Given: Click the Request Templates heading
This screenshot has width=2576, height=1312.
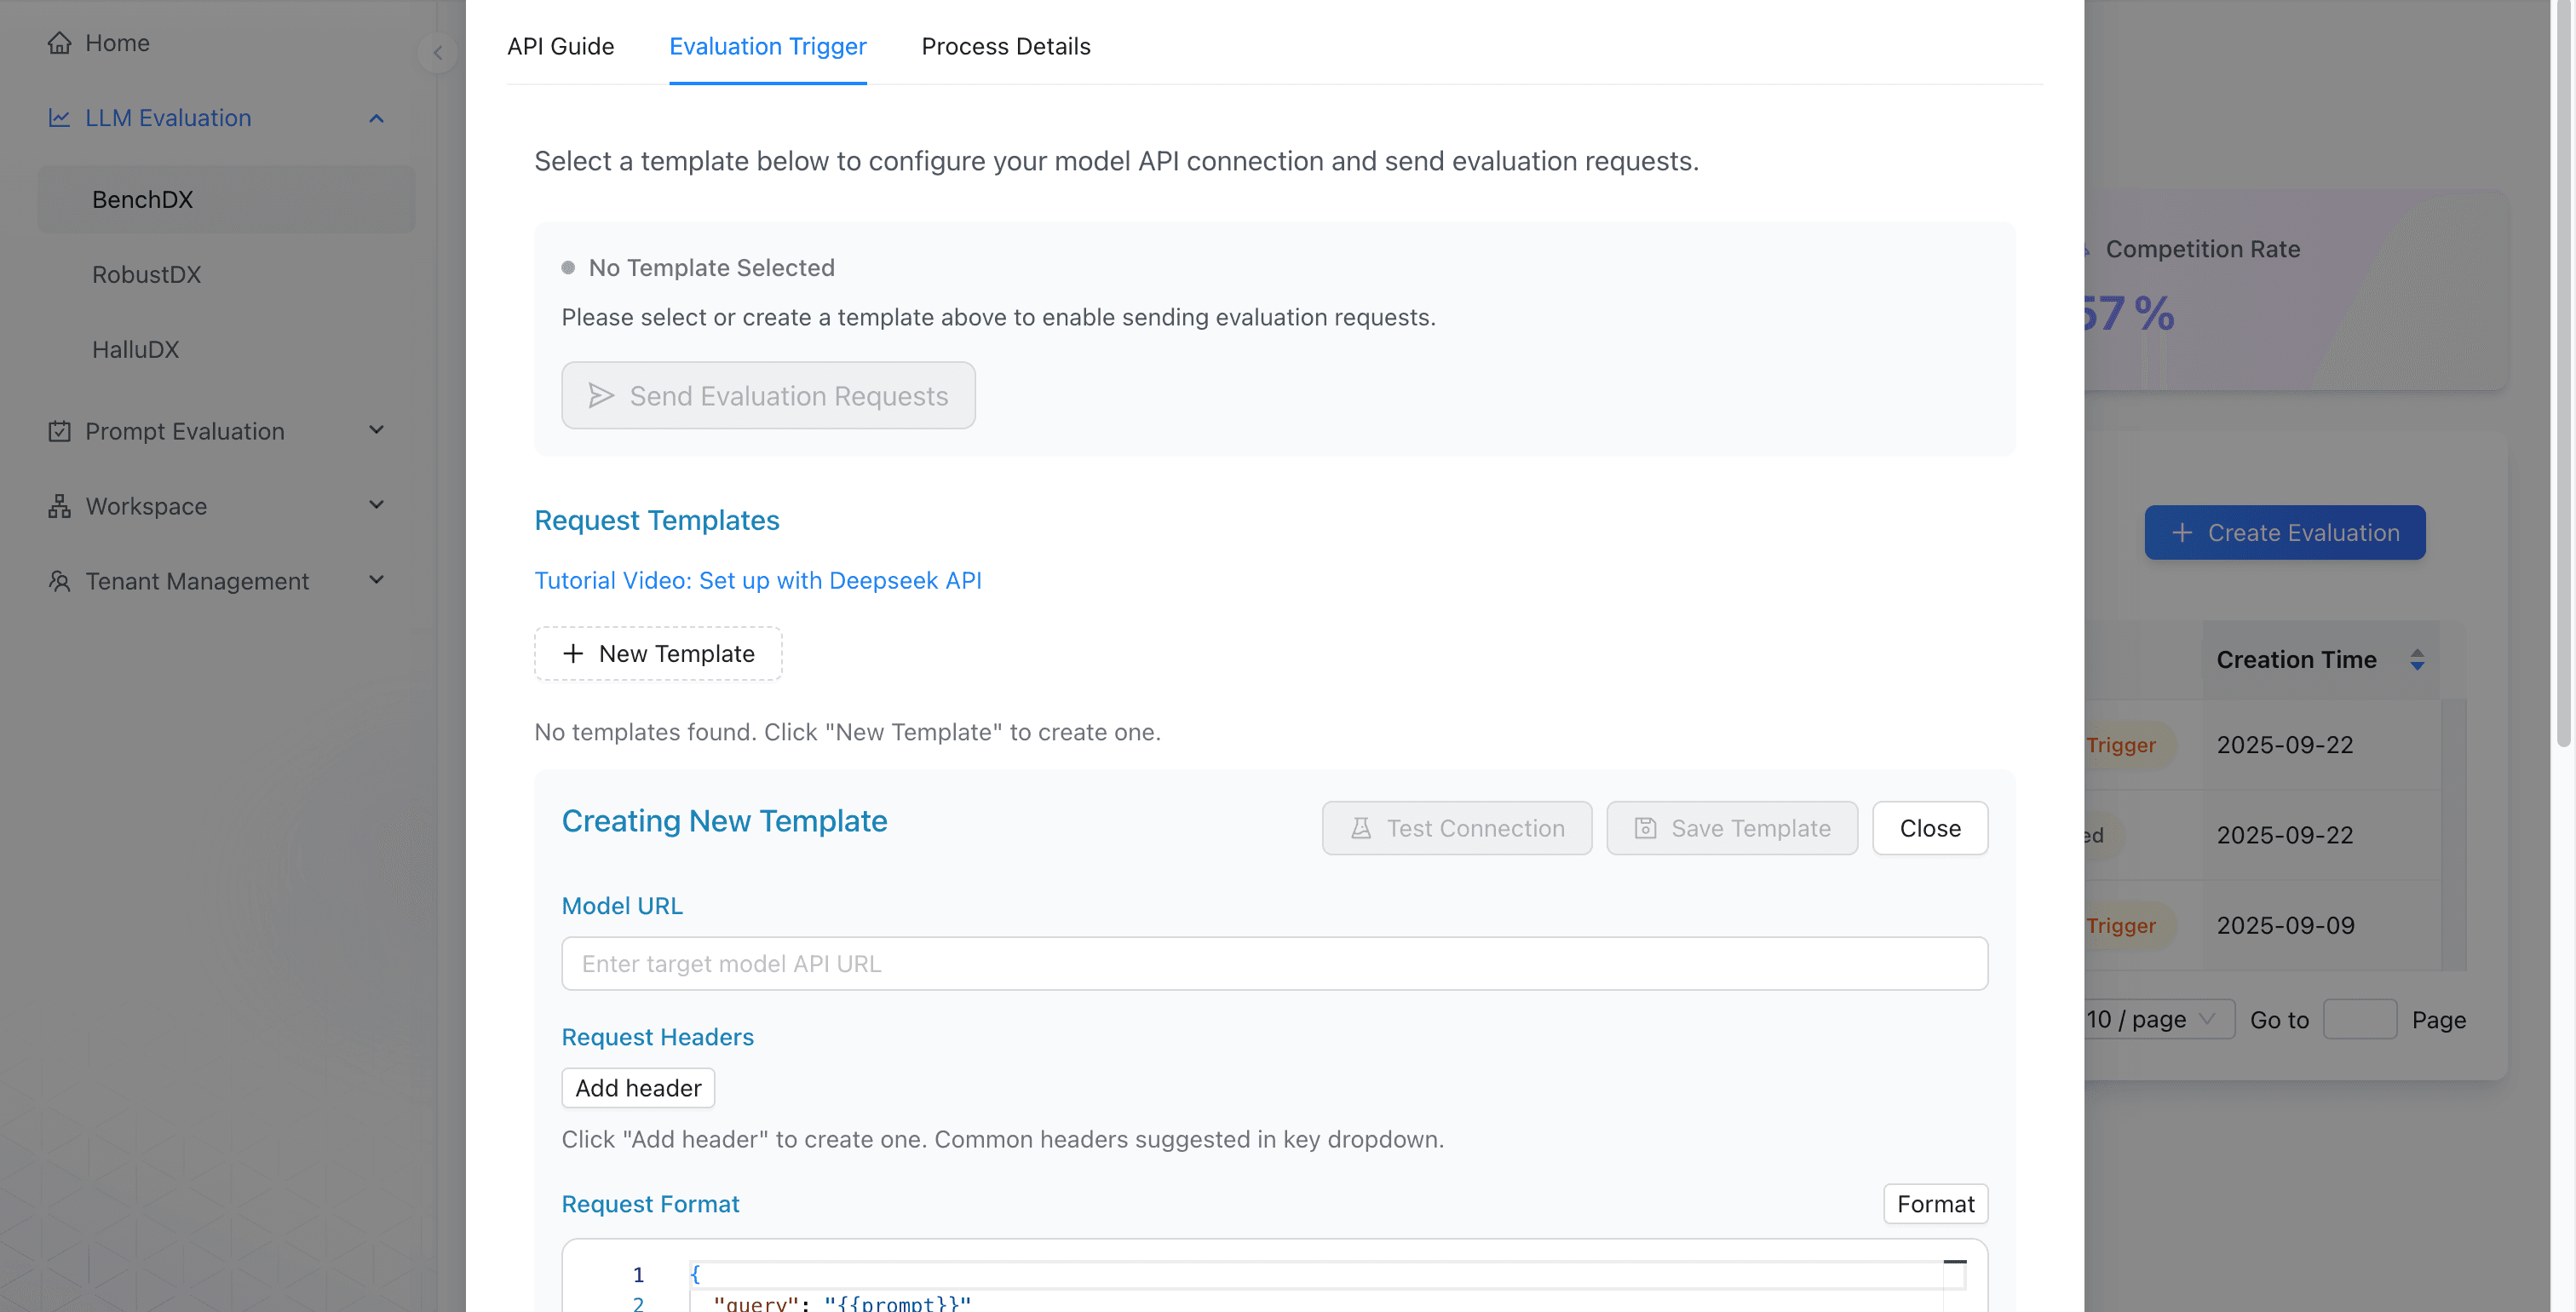Looking at the screenshot, I should [656, 520].
